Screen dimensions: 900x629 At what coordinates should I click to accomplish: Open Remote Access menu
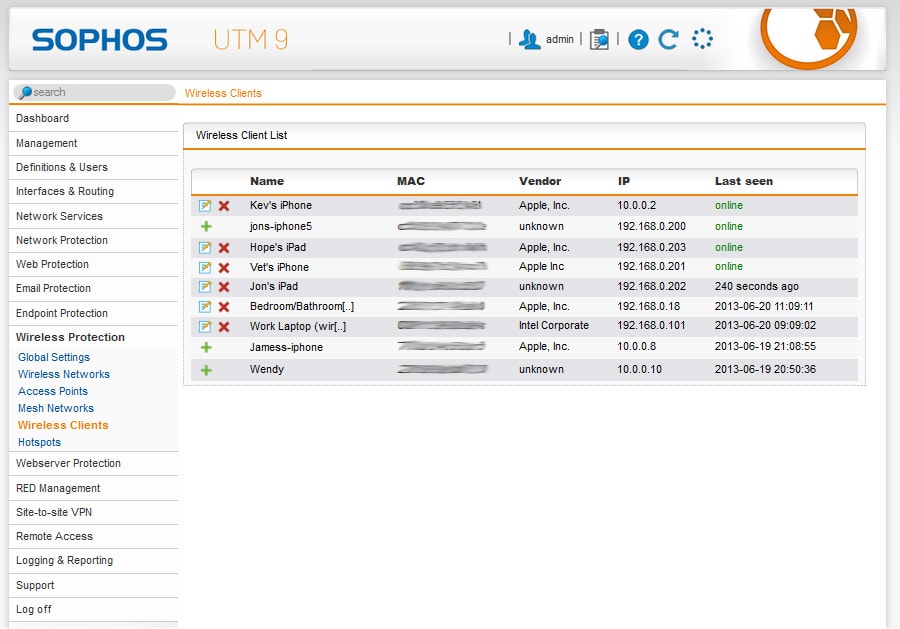93,537
